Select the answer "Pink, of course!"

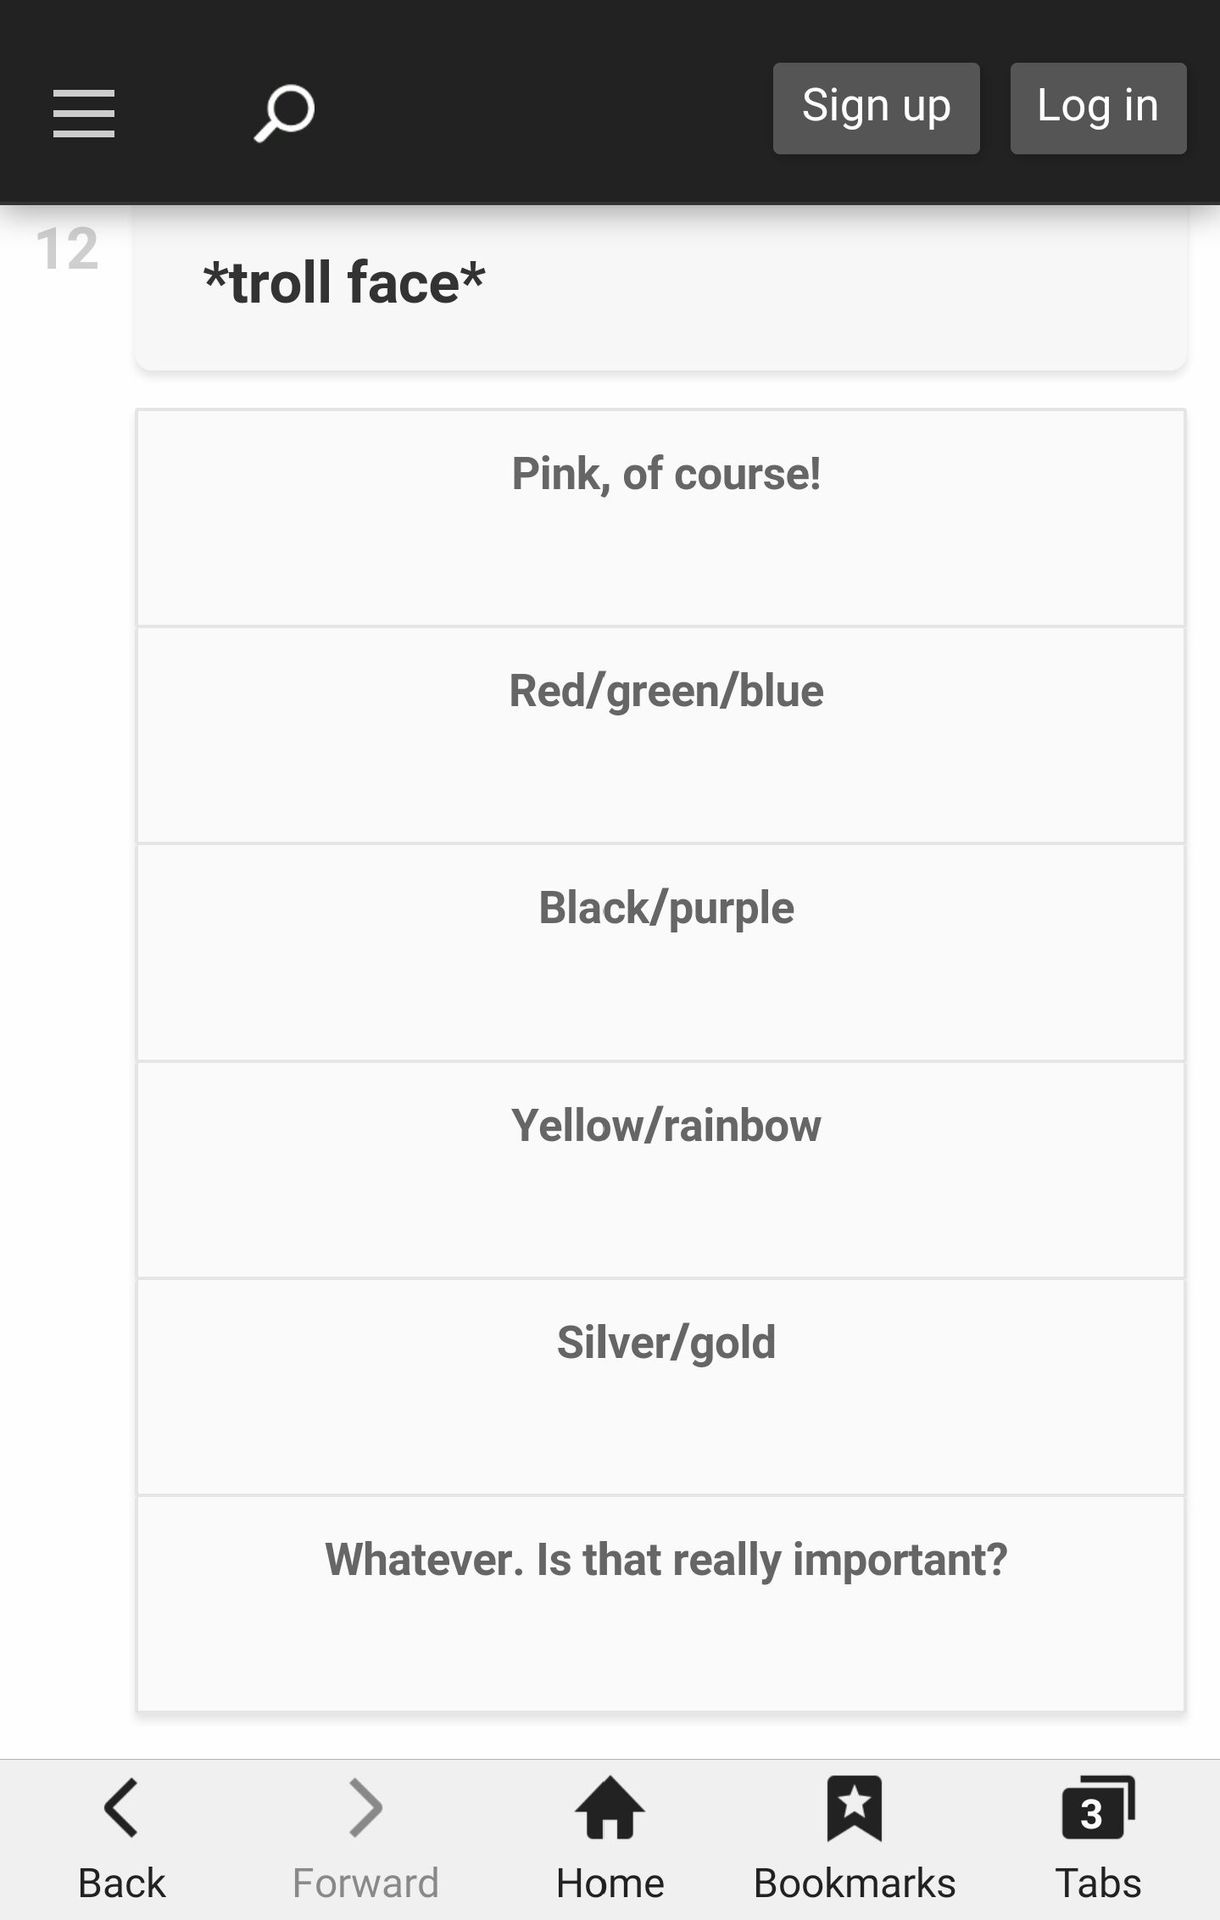click(661, 518)
